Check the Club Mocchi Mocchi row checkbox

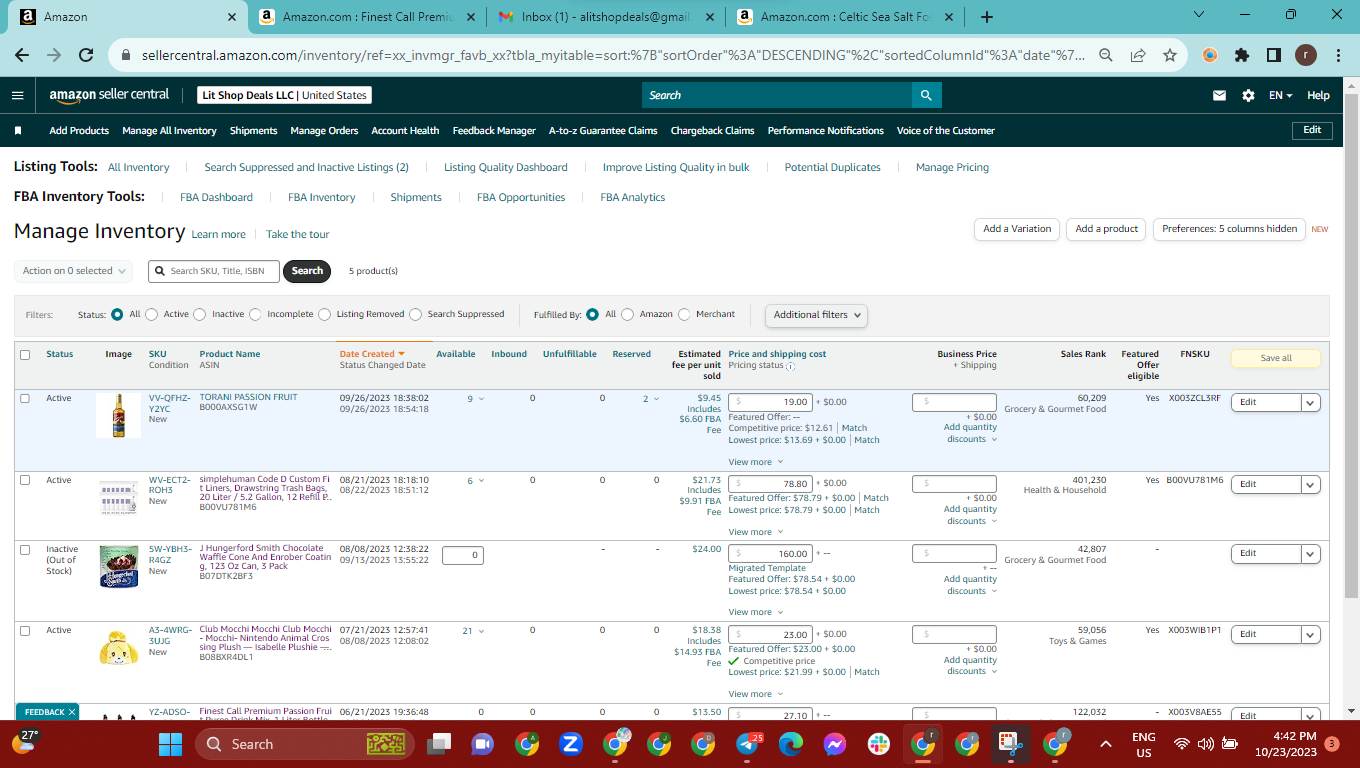pos(25,631)
